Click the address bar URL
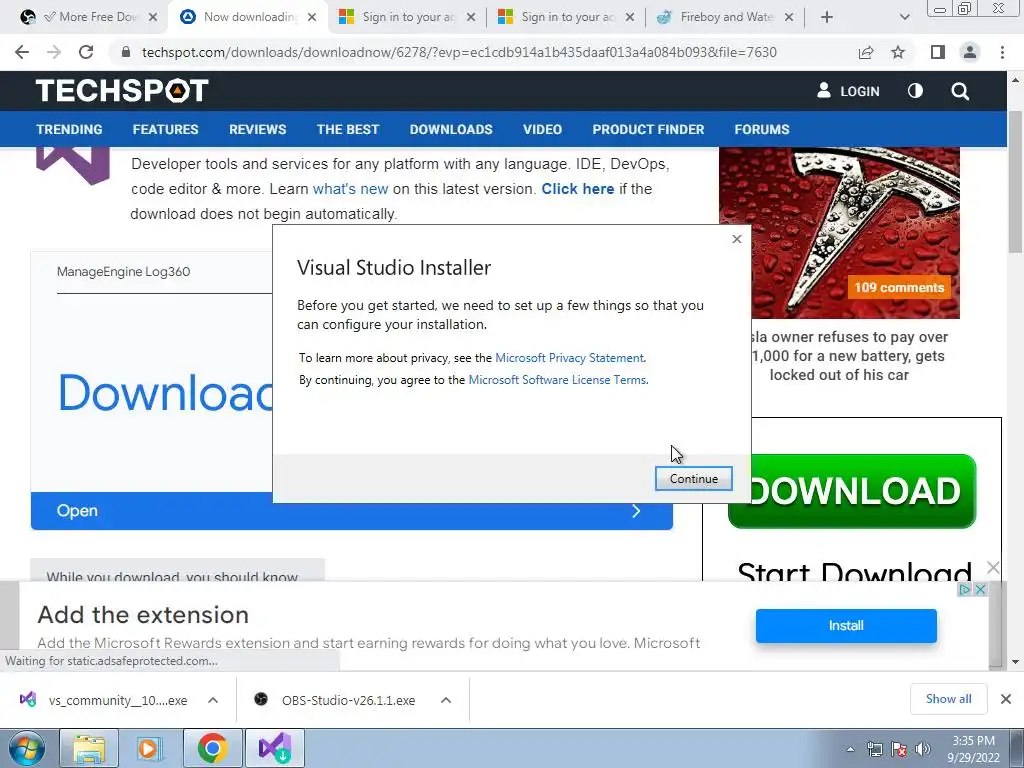This screenshot has width=1024, height=768. pos(459,52)
